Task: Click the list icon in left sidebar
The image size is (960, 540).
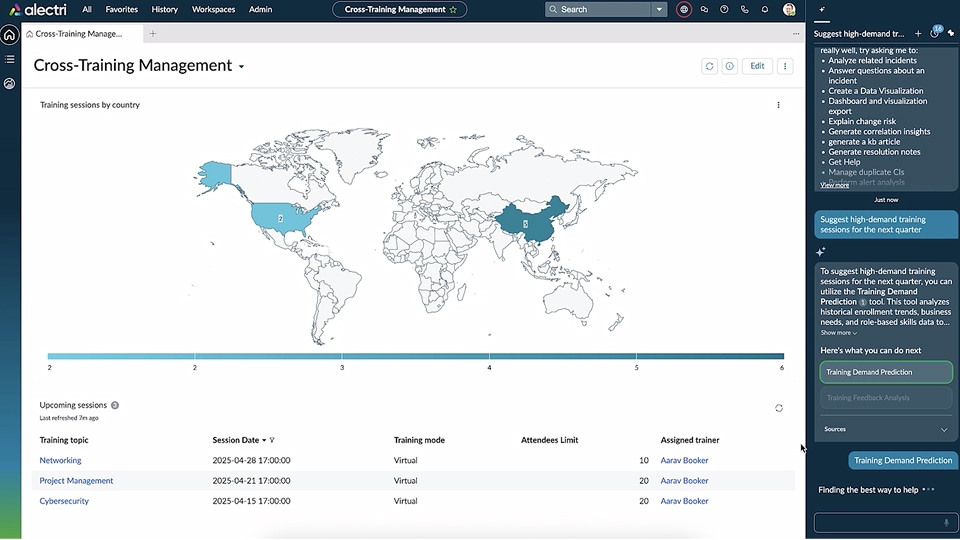Action: [x=9, y=59]
